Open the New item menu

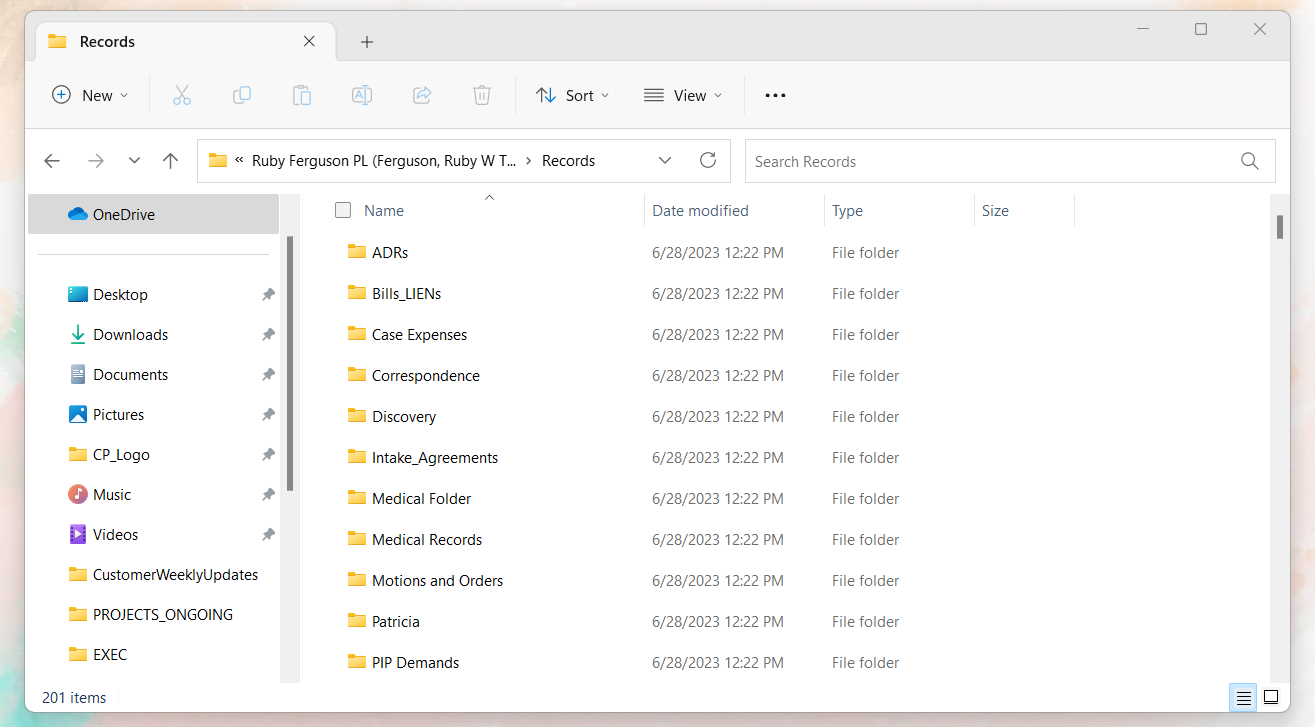(x=90, y=95)
